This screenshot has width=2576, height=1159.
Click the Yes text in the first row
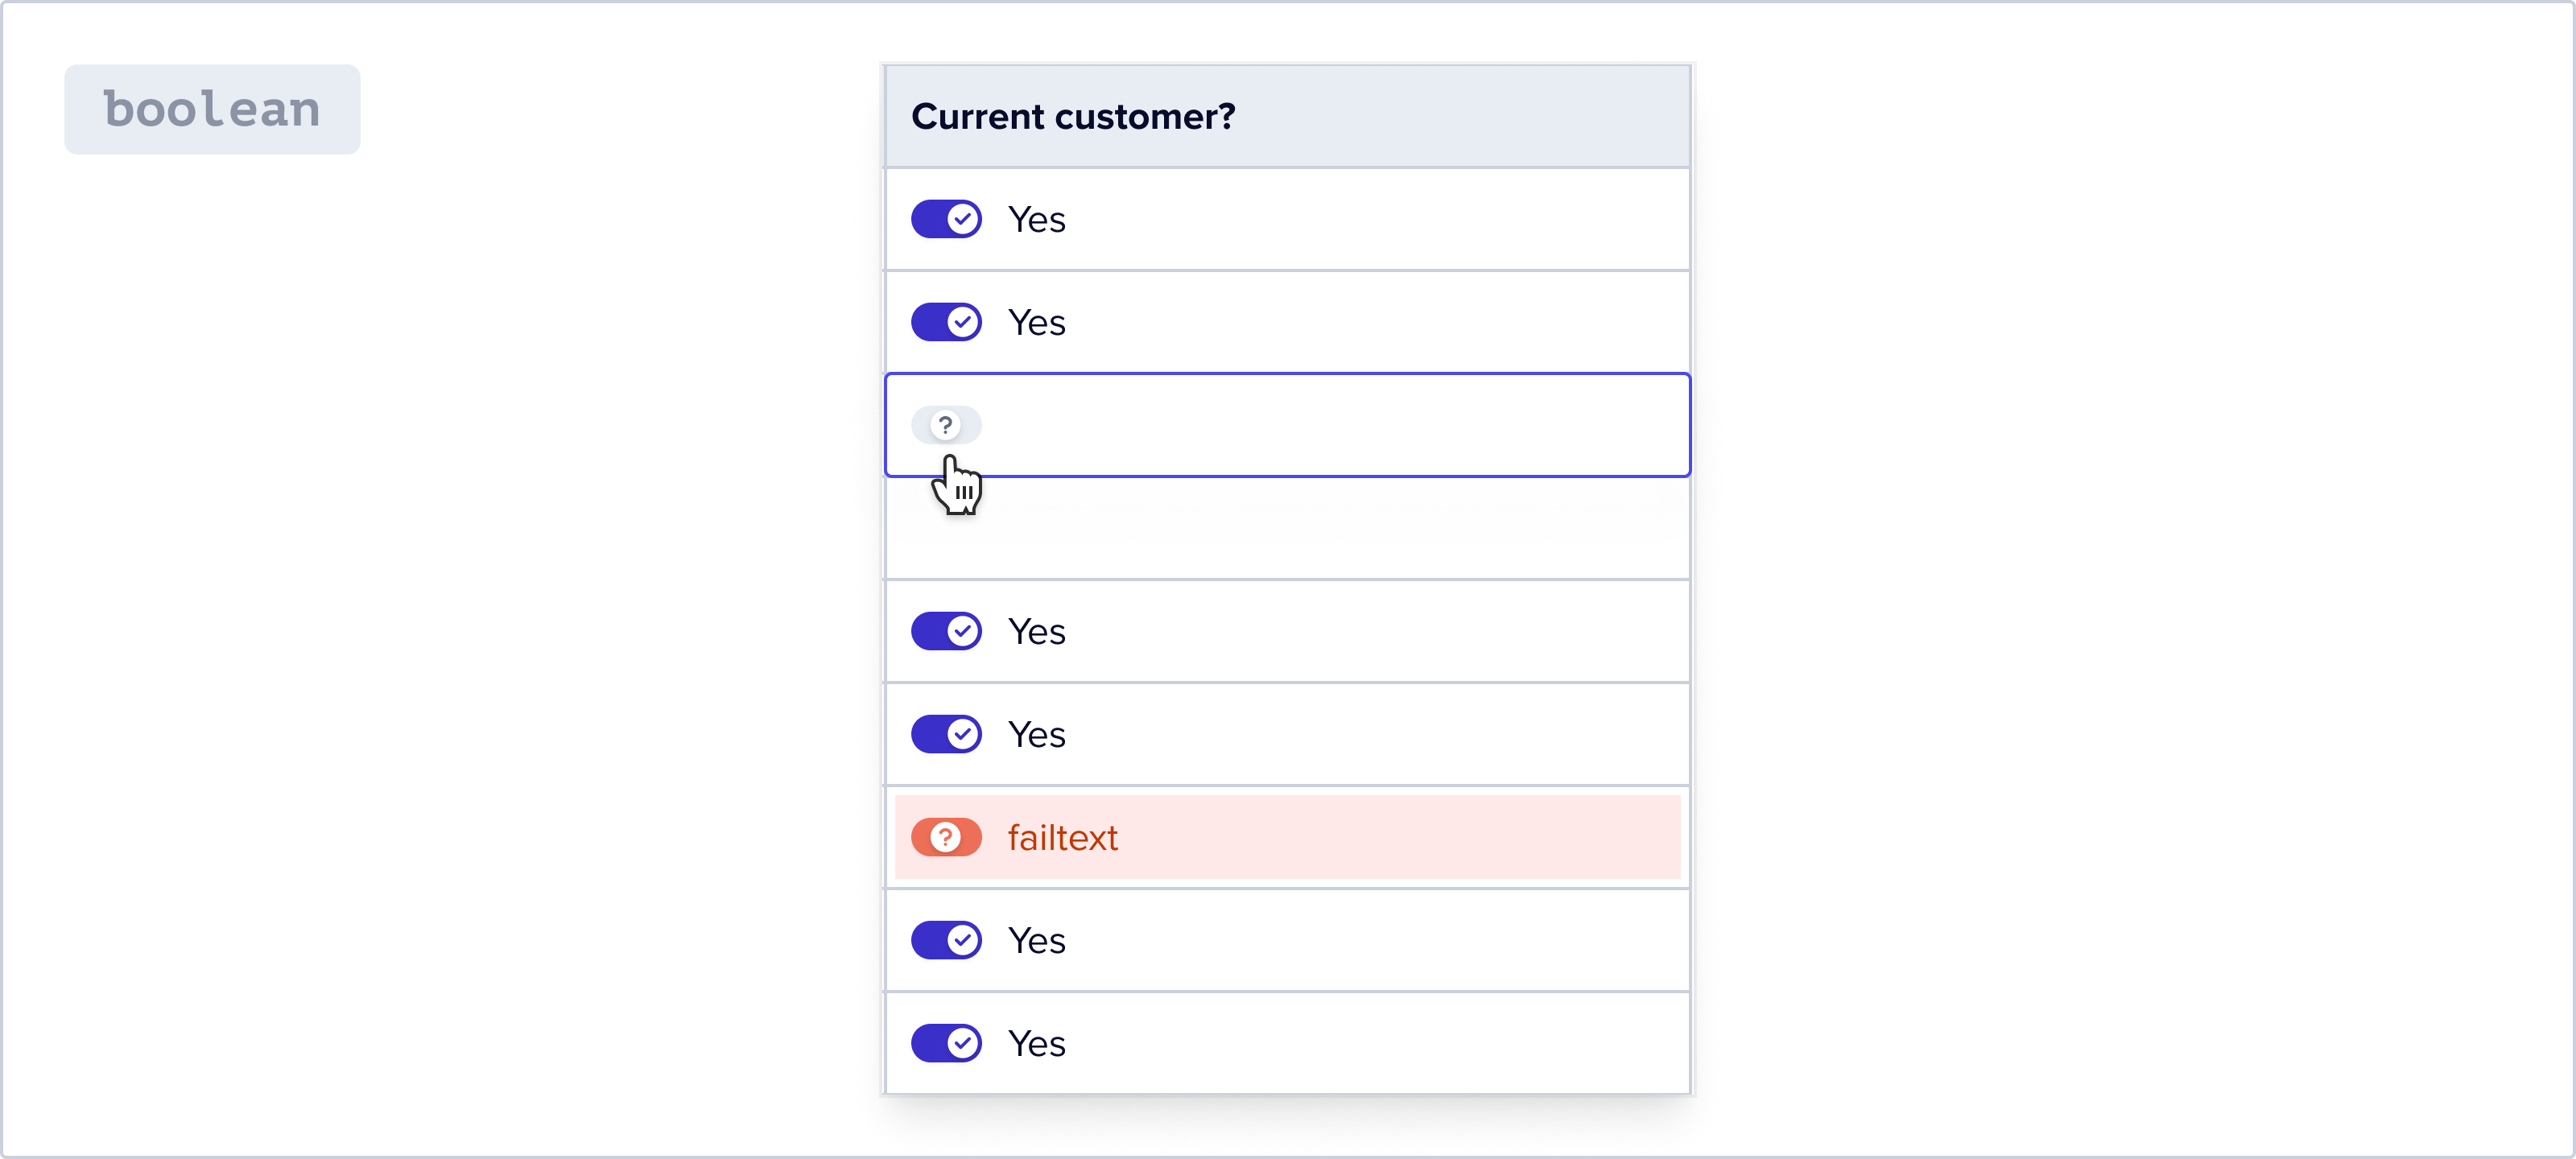pos(1036,220)
